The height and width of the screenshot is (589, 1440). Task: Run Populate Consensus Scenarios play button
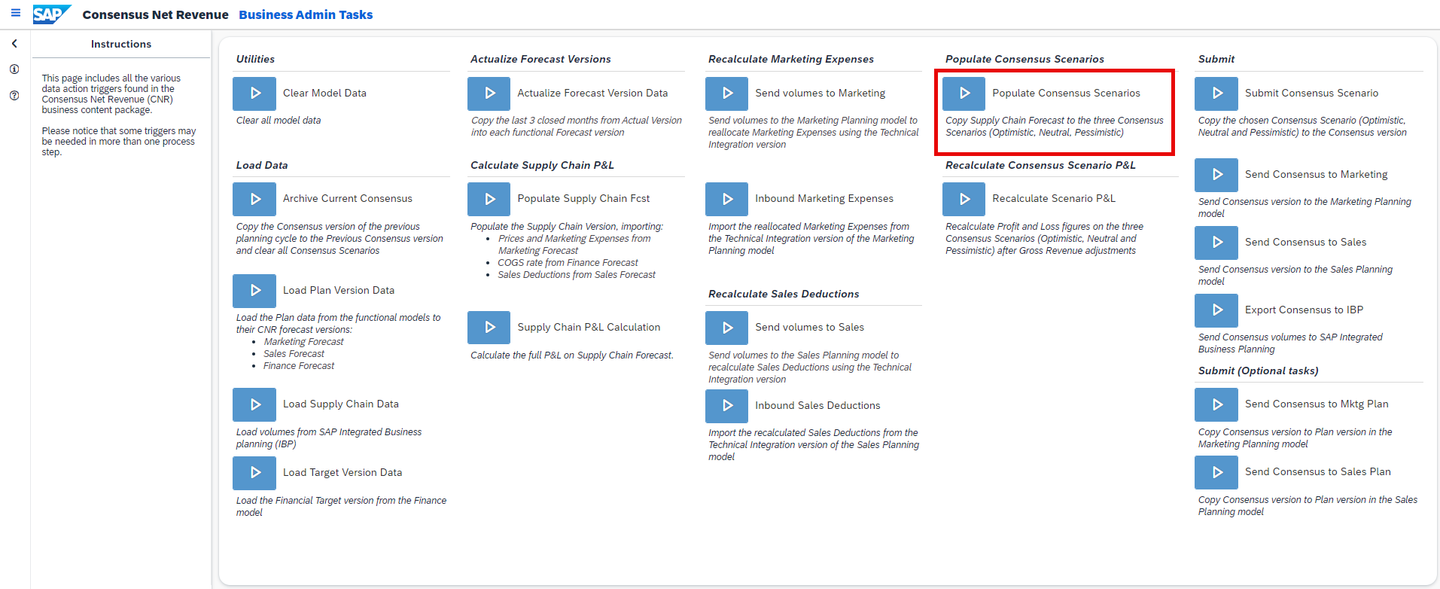pyautogui.click(x=964, y=93)
